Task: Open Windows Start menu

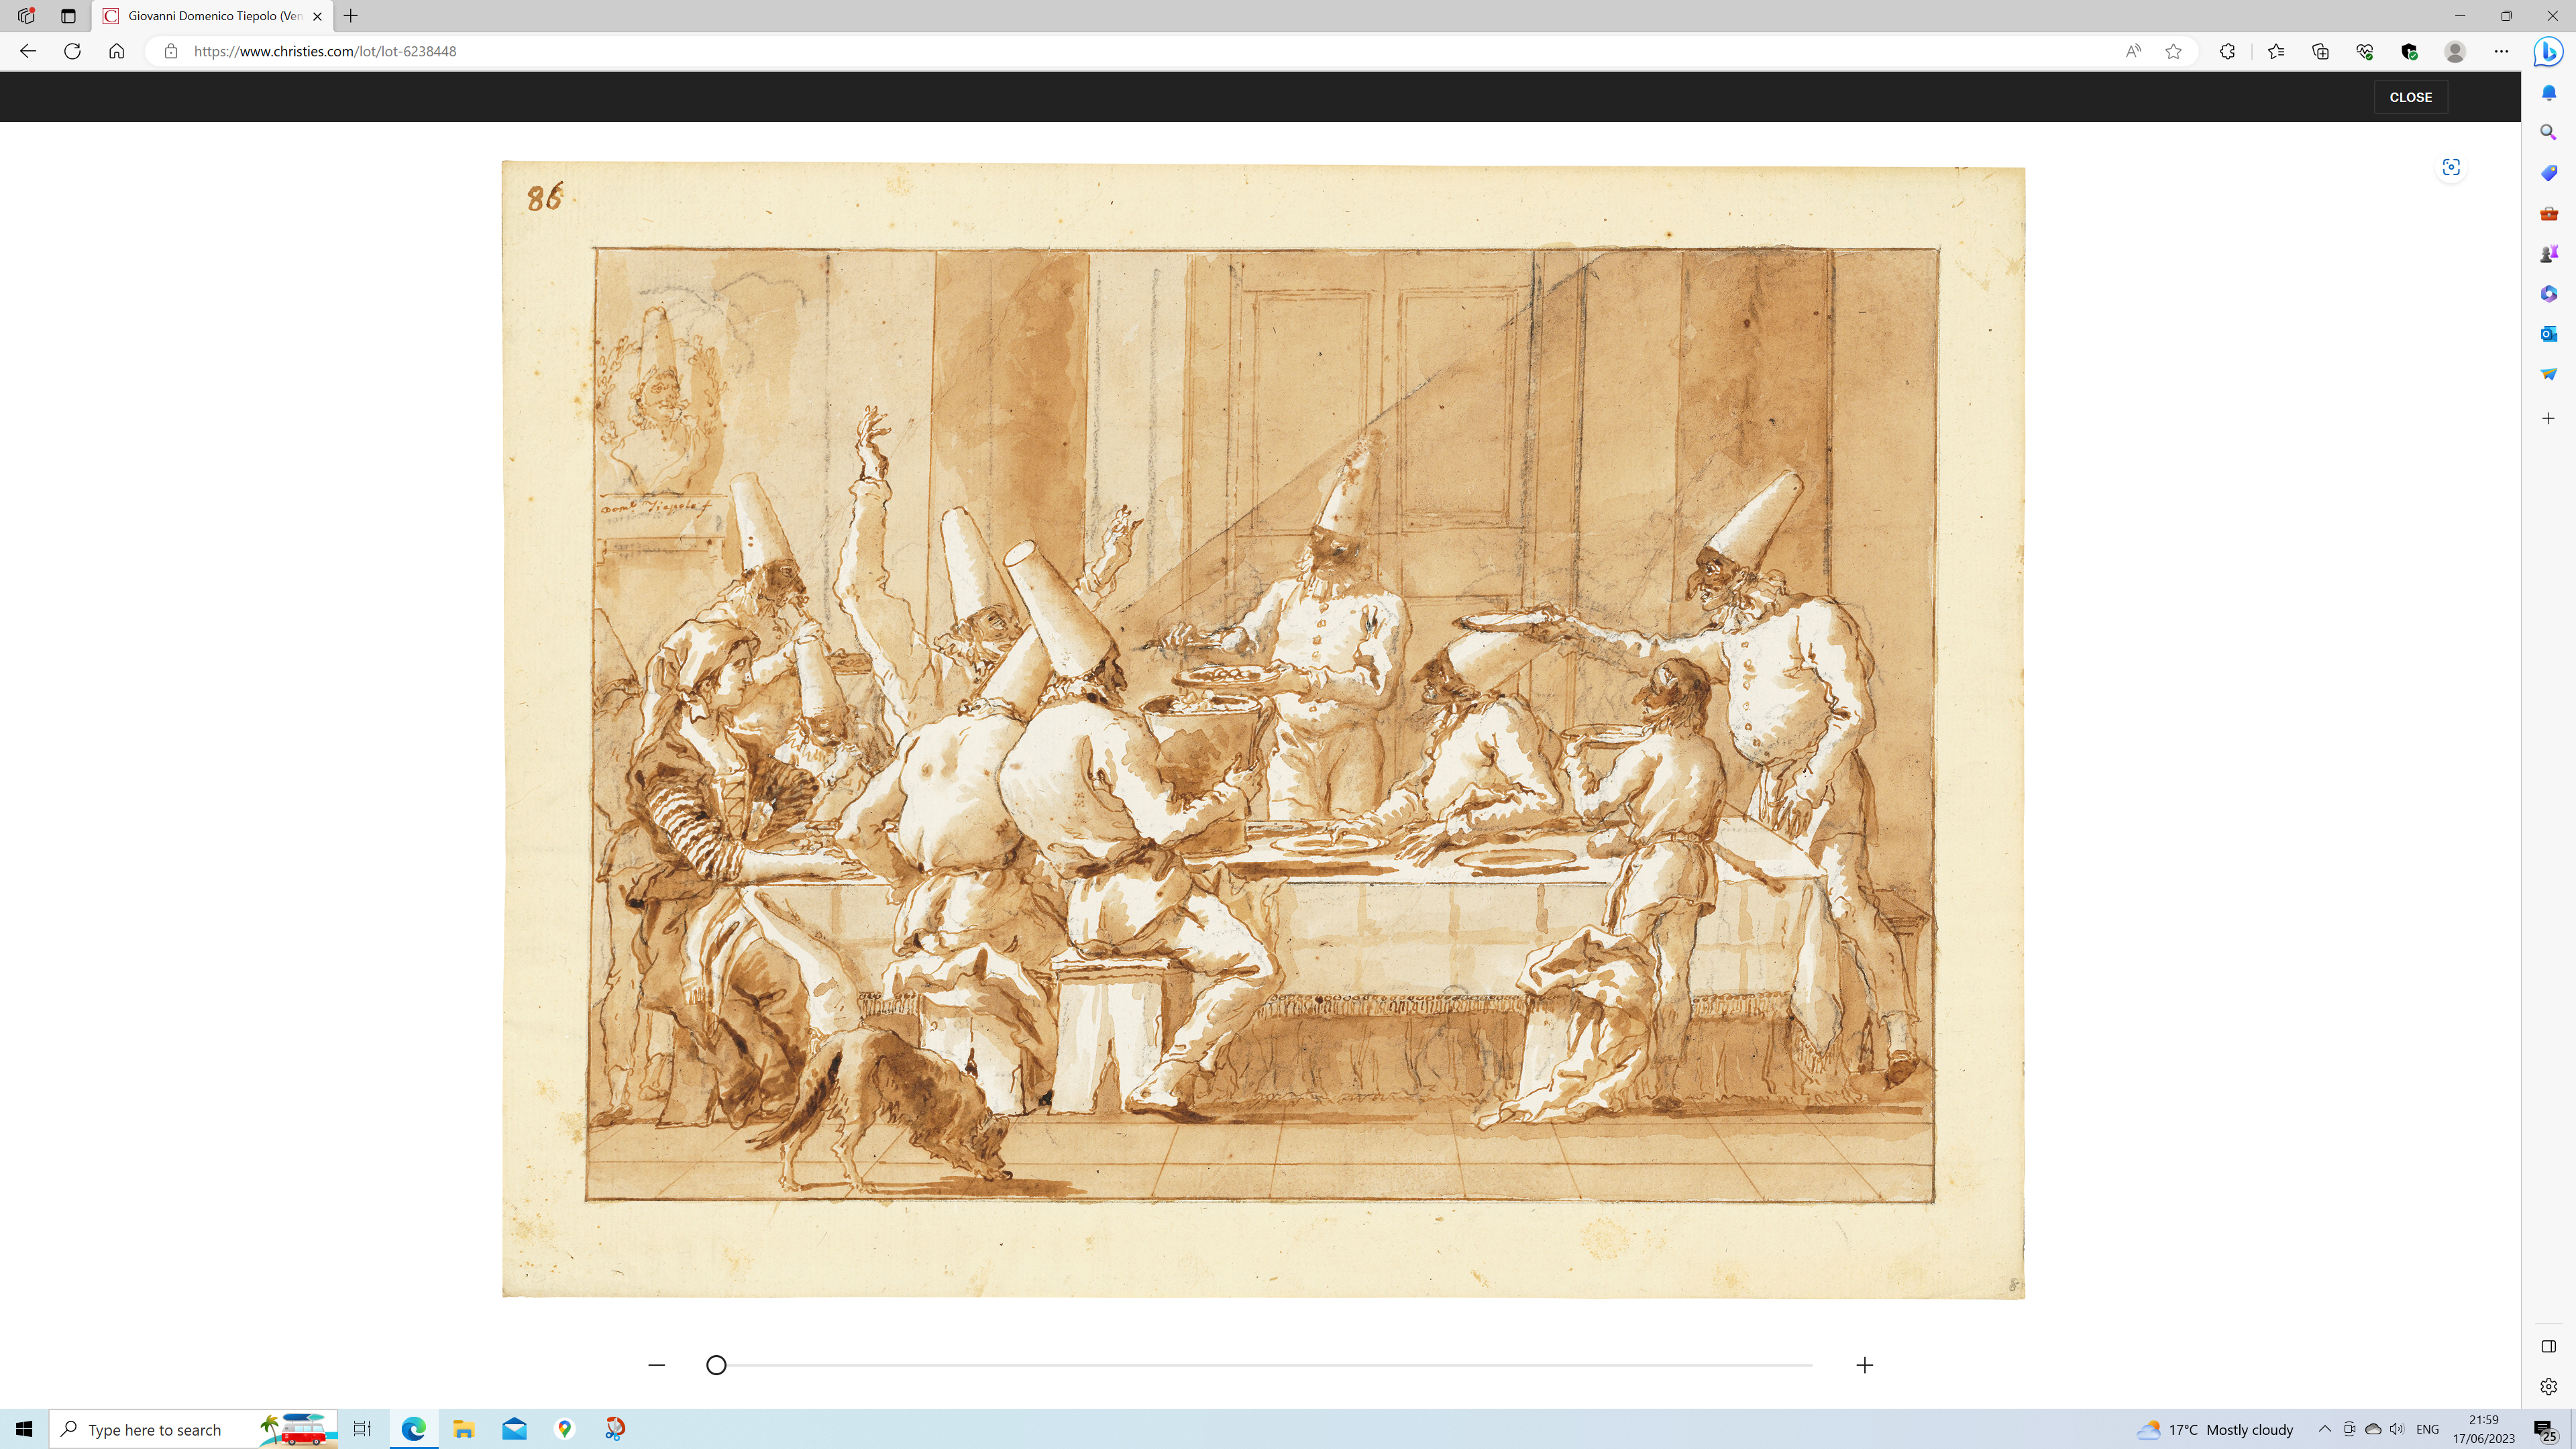Action: [x=24, y=1429]
